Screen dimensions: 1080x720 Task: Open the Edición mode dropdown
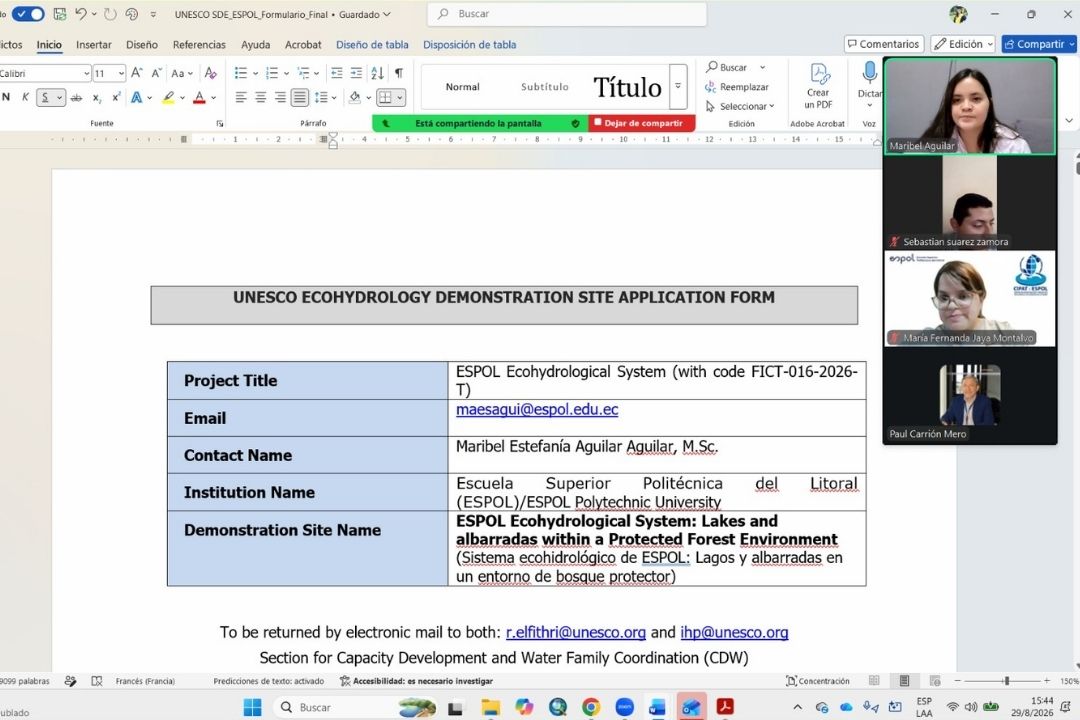coord(963,44)
